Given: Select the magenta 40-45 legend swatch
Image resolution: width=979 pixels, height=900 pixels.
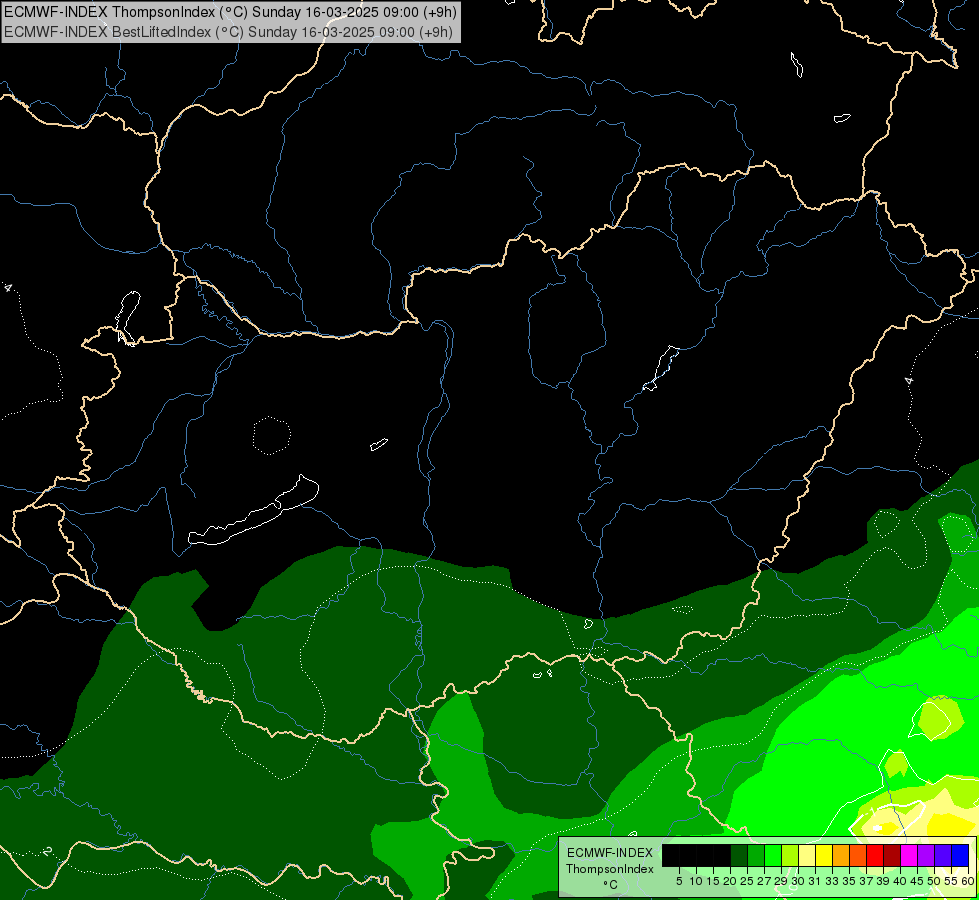Looking at the screenshot, I should pos(909,855).
